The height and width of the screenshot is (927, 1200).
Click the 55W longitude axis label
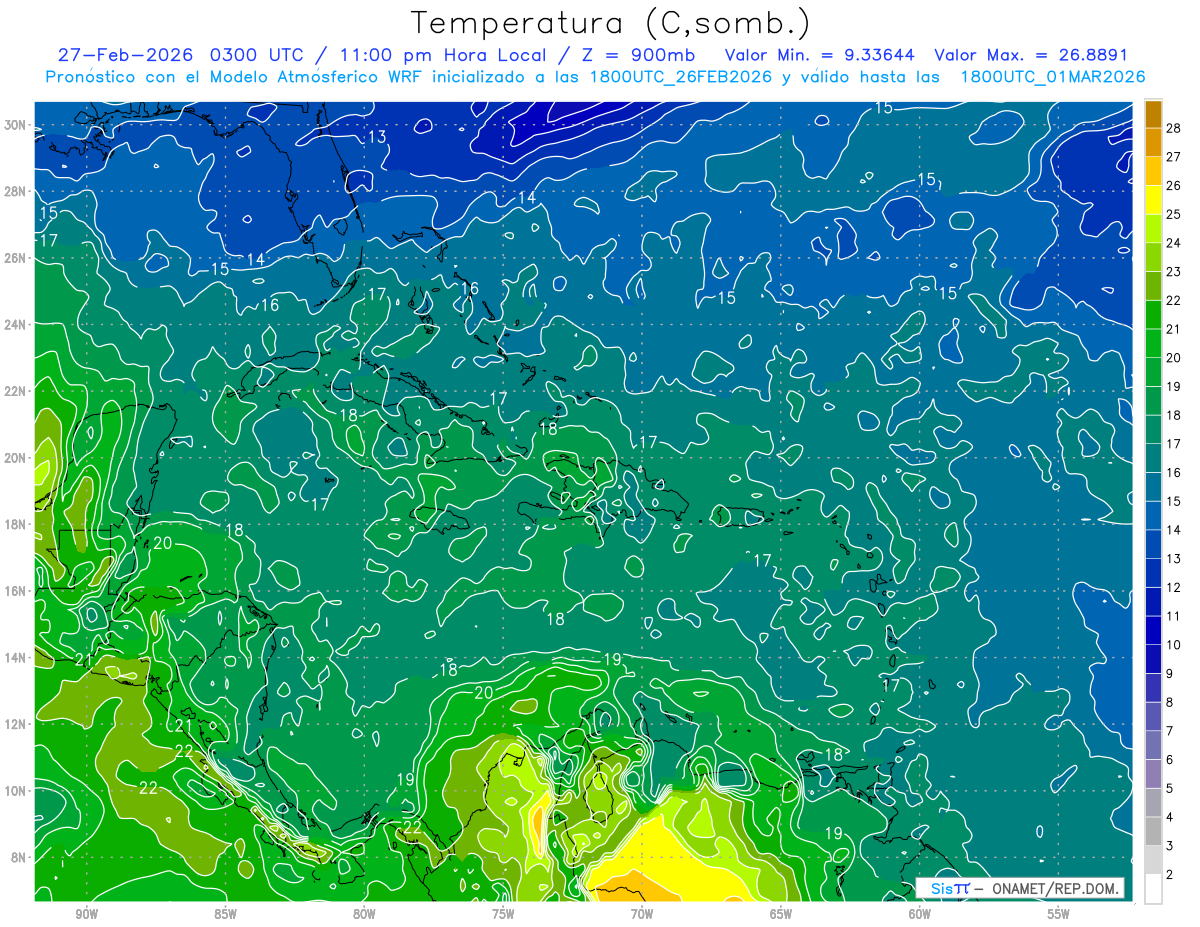1059,913
